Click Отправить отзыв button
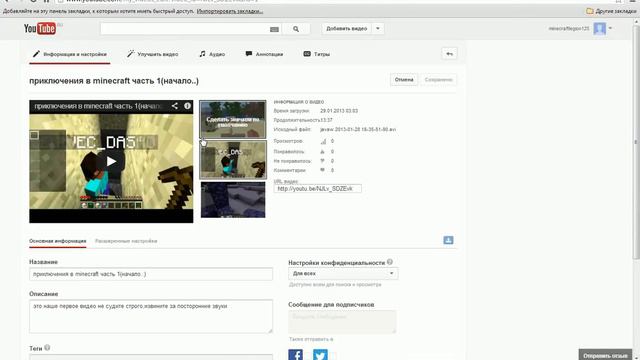Viewport: 640px width, 360px height. tap(605, 356)
